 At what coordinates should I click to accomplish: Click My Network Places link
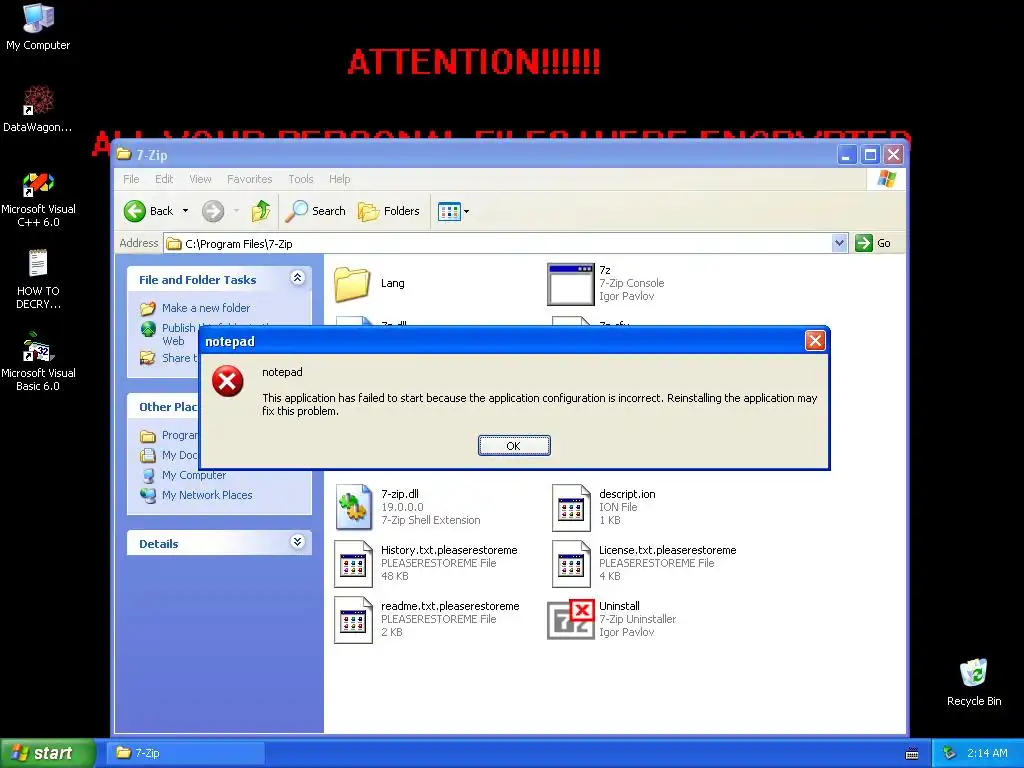(207, 495)
